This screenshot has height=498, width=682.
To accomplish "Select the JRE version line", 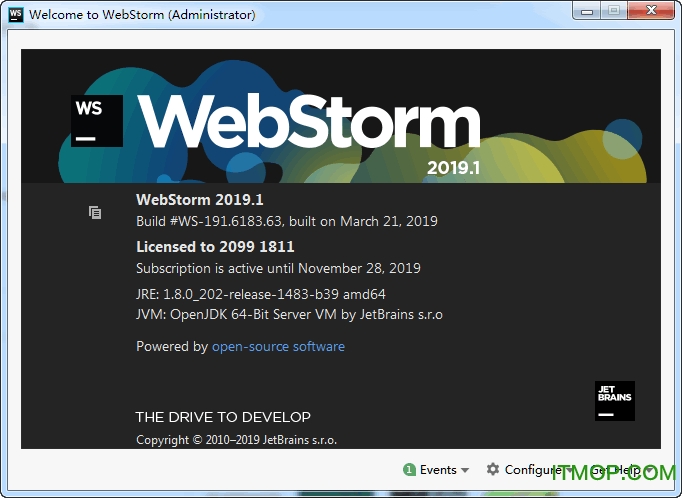I will (x=261, y=294).
